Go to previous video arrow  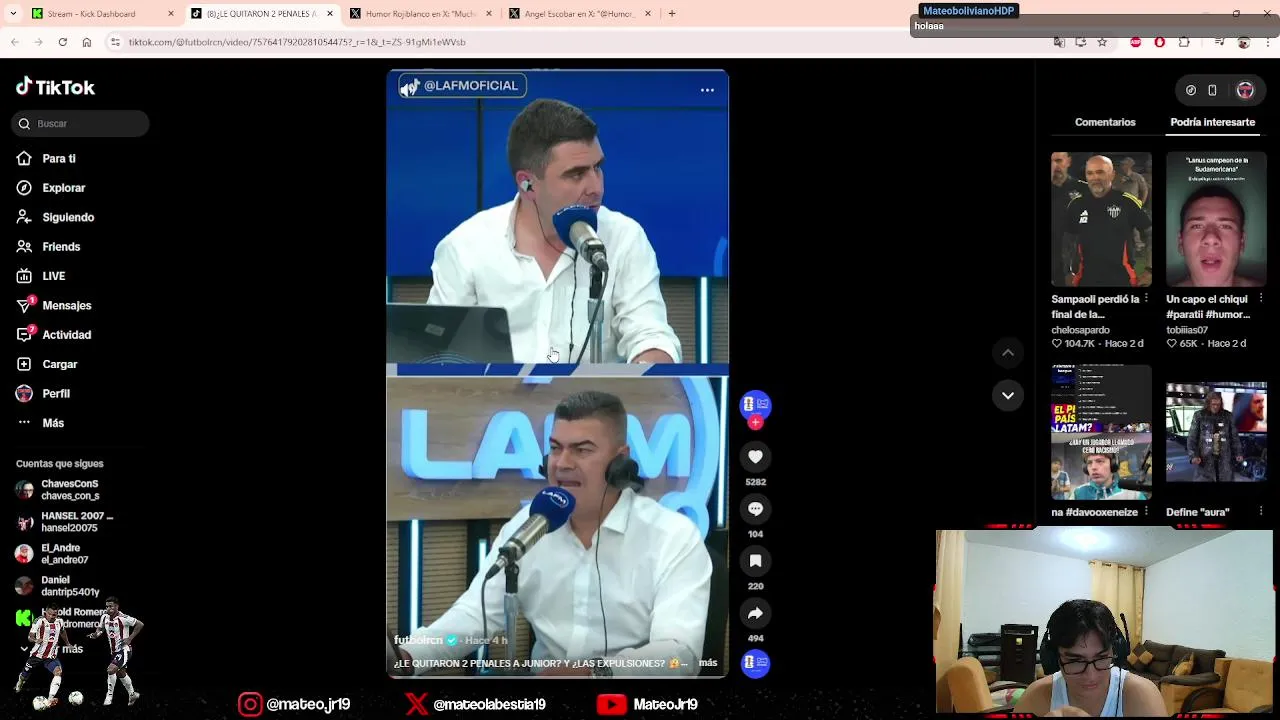tap(1008, 352)
